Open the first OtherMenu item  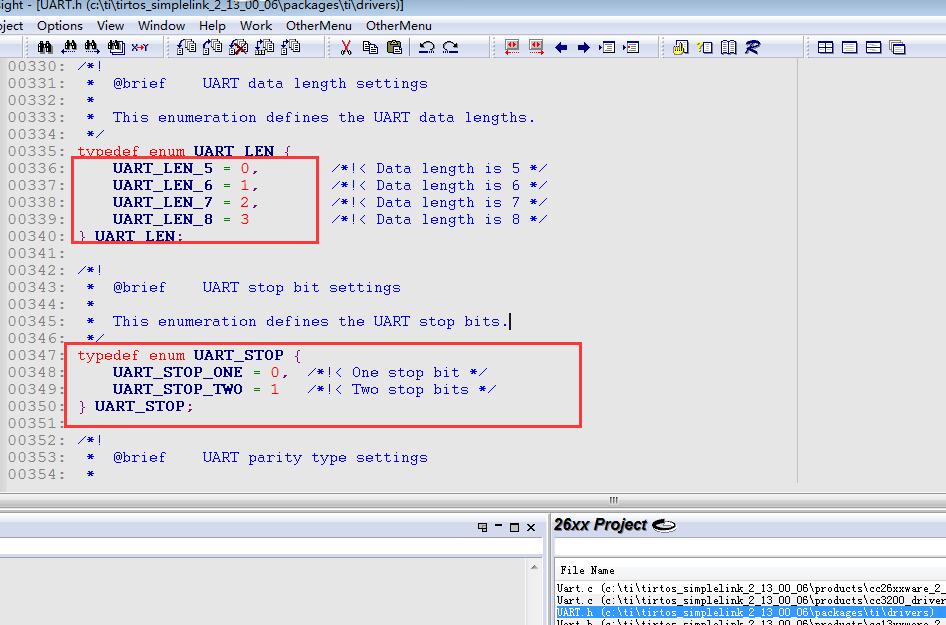click(x=319, y=26)
